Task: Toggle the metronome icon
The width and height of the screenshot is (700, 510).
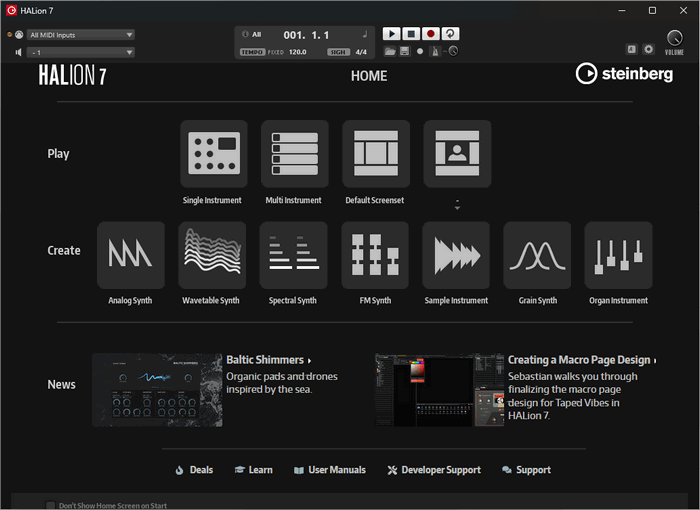Action: pyautogui.click(x=434, y=51)
